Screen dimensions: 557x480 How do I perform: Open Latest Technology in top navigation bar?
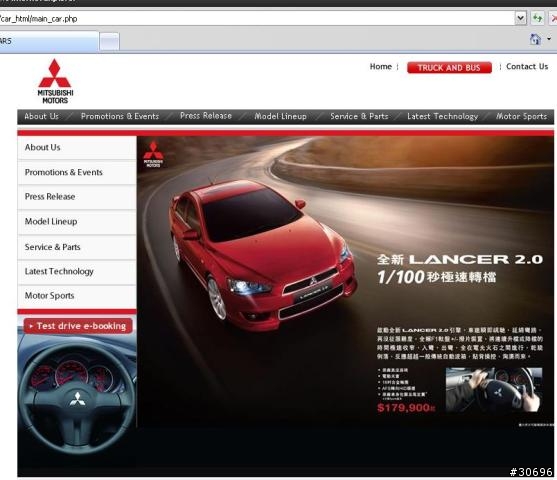[442, 116]
